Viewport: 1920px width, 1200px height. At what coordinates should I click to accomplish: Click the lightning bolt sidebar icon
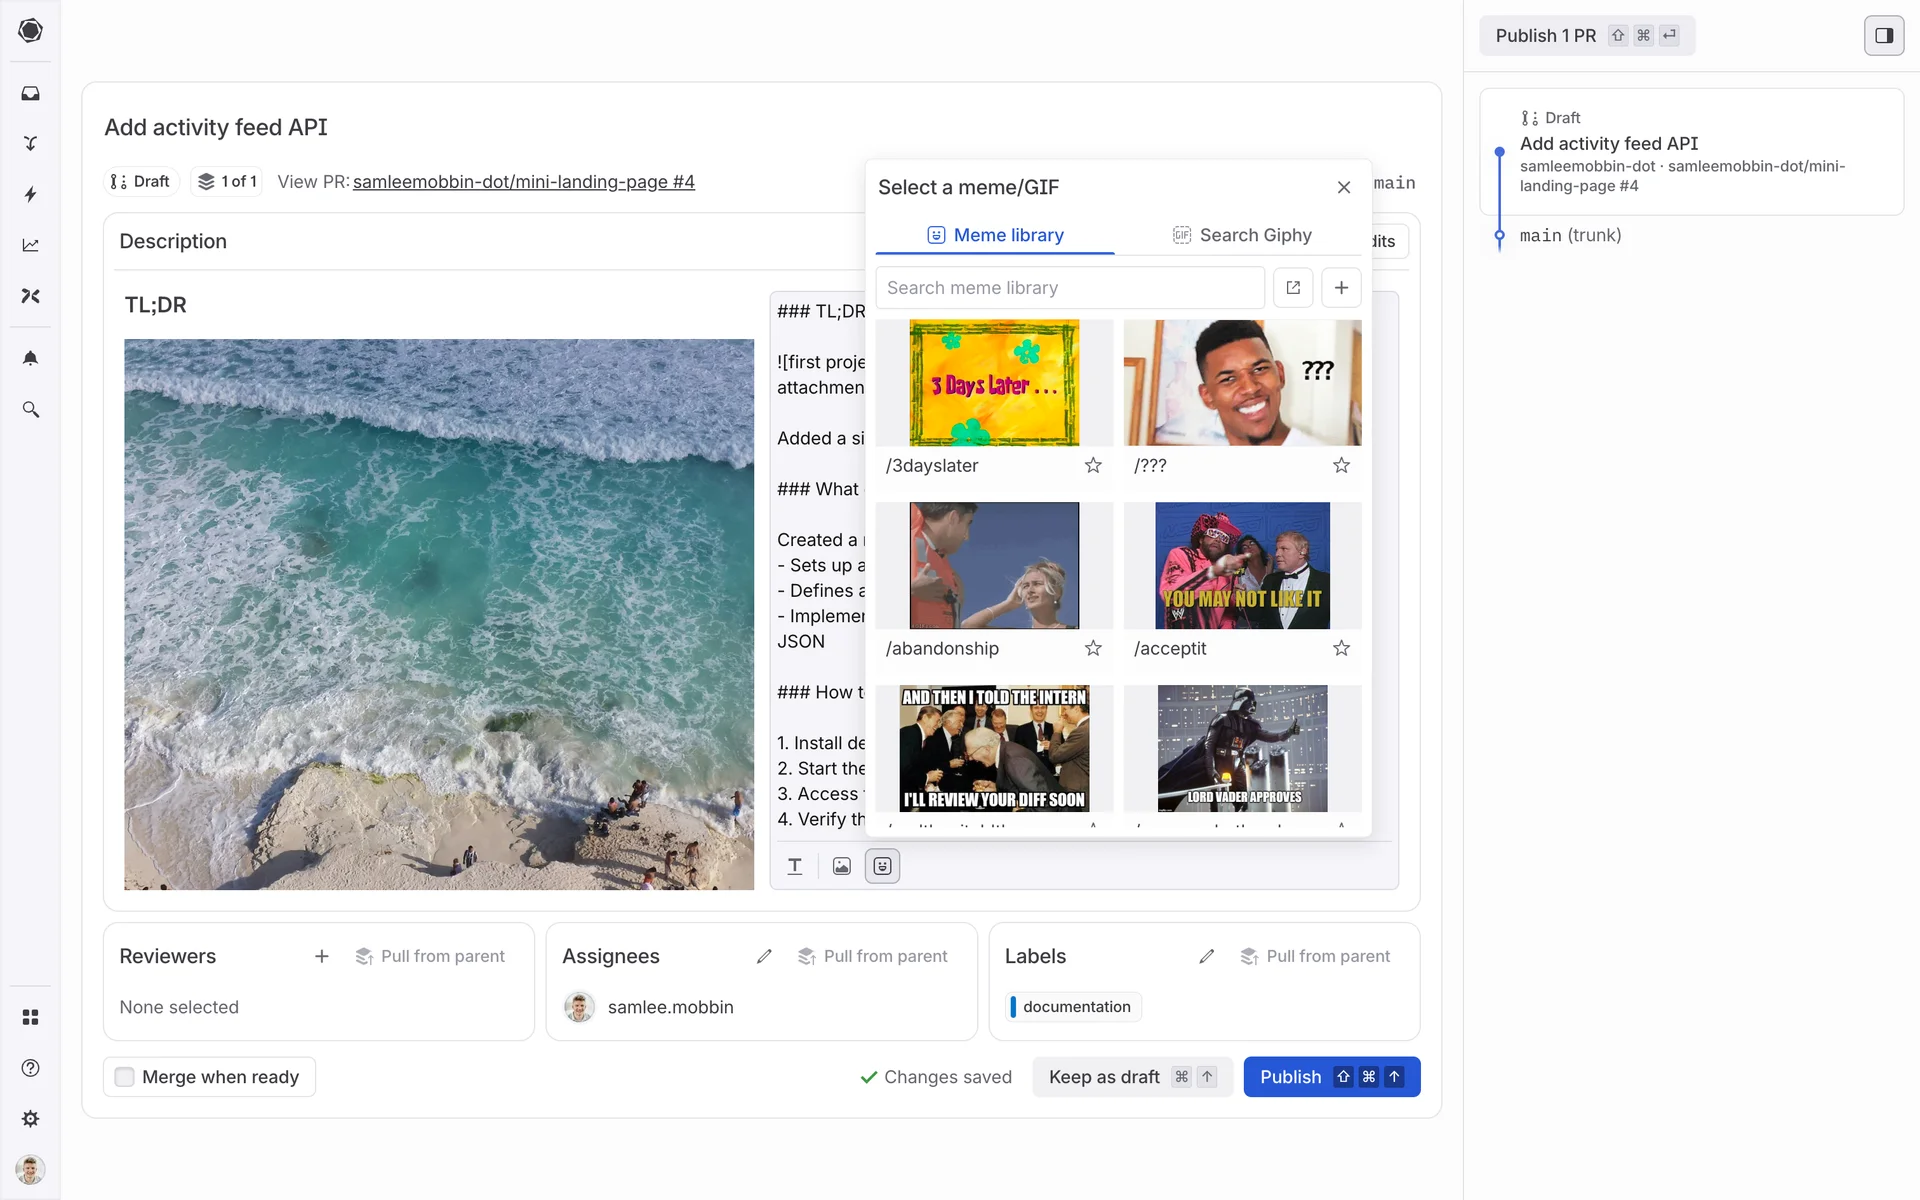(x=31, y=194)
